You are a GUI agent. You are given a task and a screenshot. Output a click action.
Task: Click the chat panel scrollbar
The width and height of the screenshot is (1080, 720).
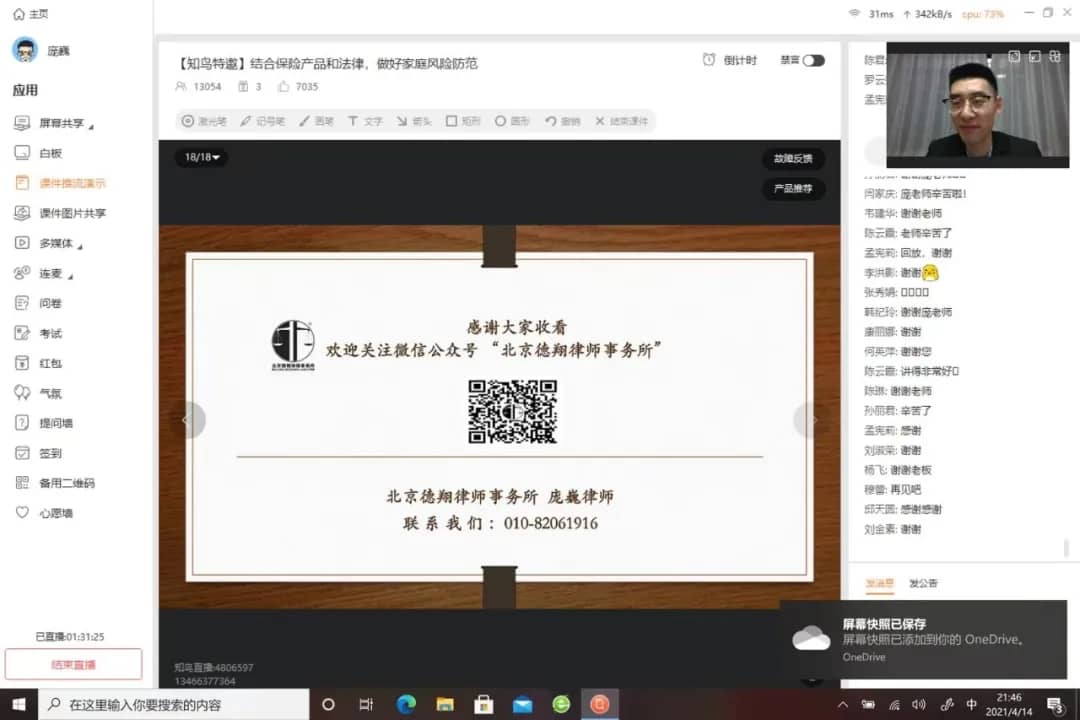1066,548
